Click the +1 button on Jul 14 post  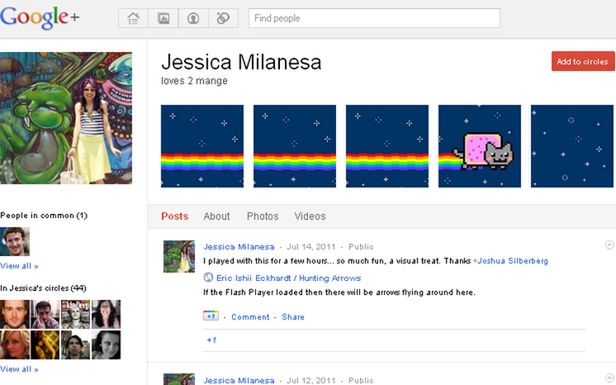(211, 316)
